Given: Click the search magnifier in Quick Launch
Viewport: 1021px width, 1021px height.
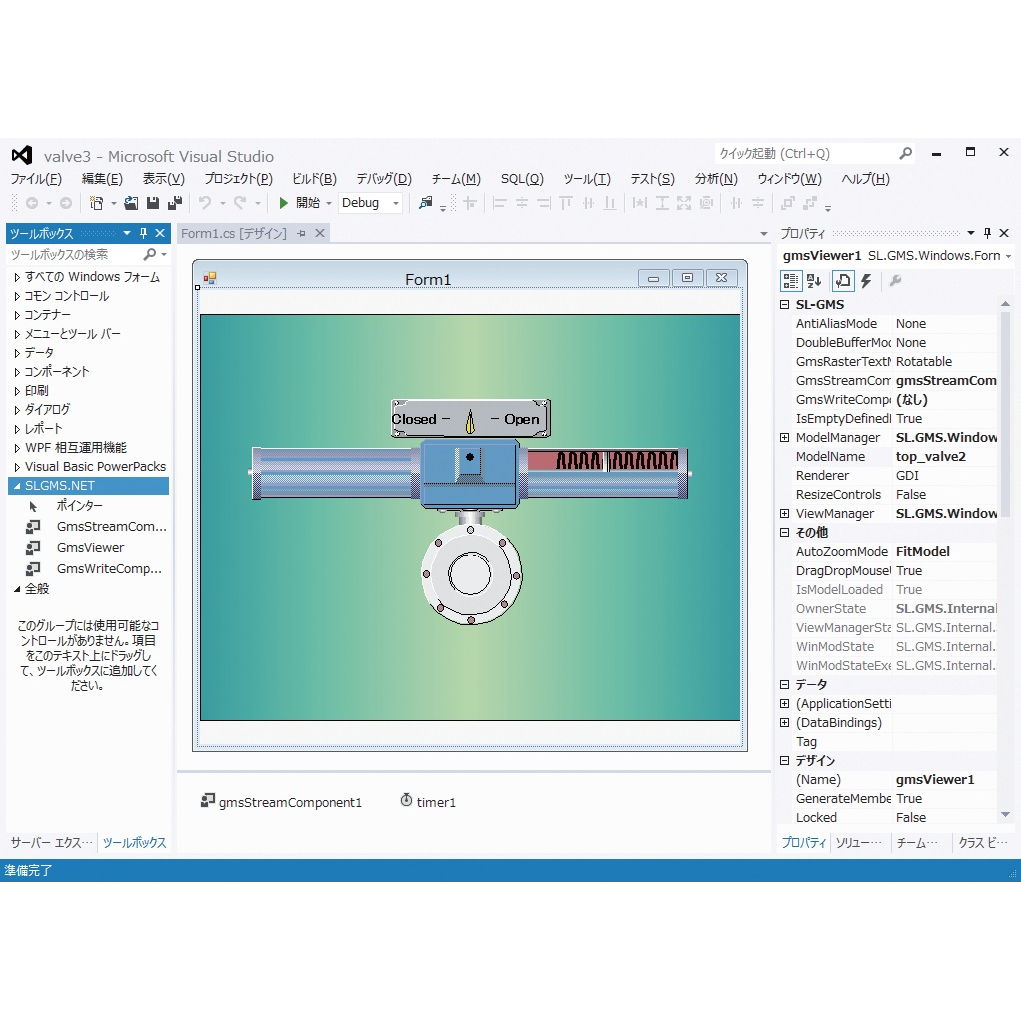Looking at the screenshot, I should (905, 154).
